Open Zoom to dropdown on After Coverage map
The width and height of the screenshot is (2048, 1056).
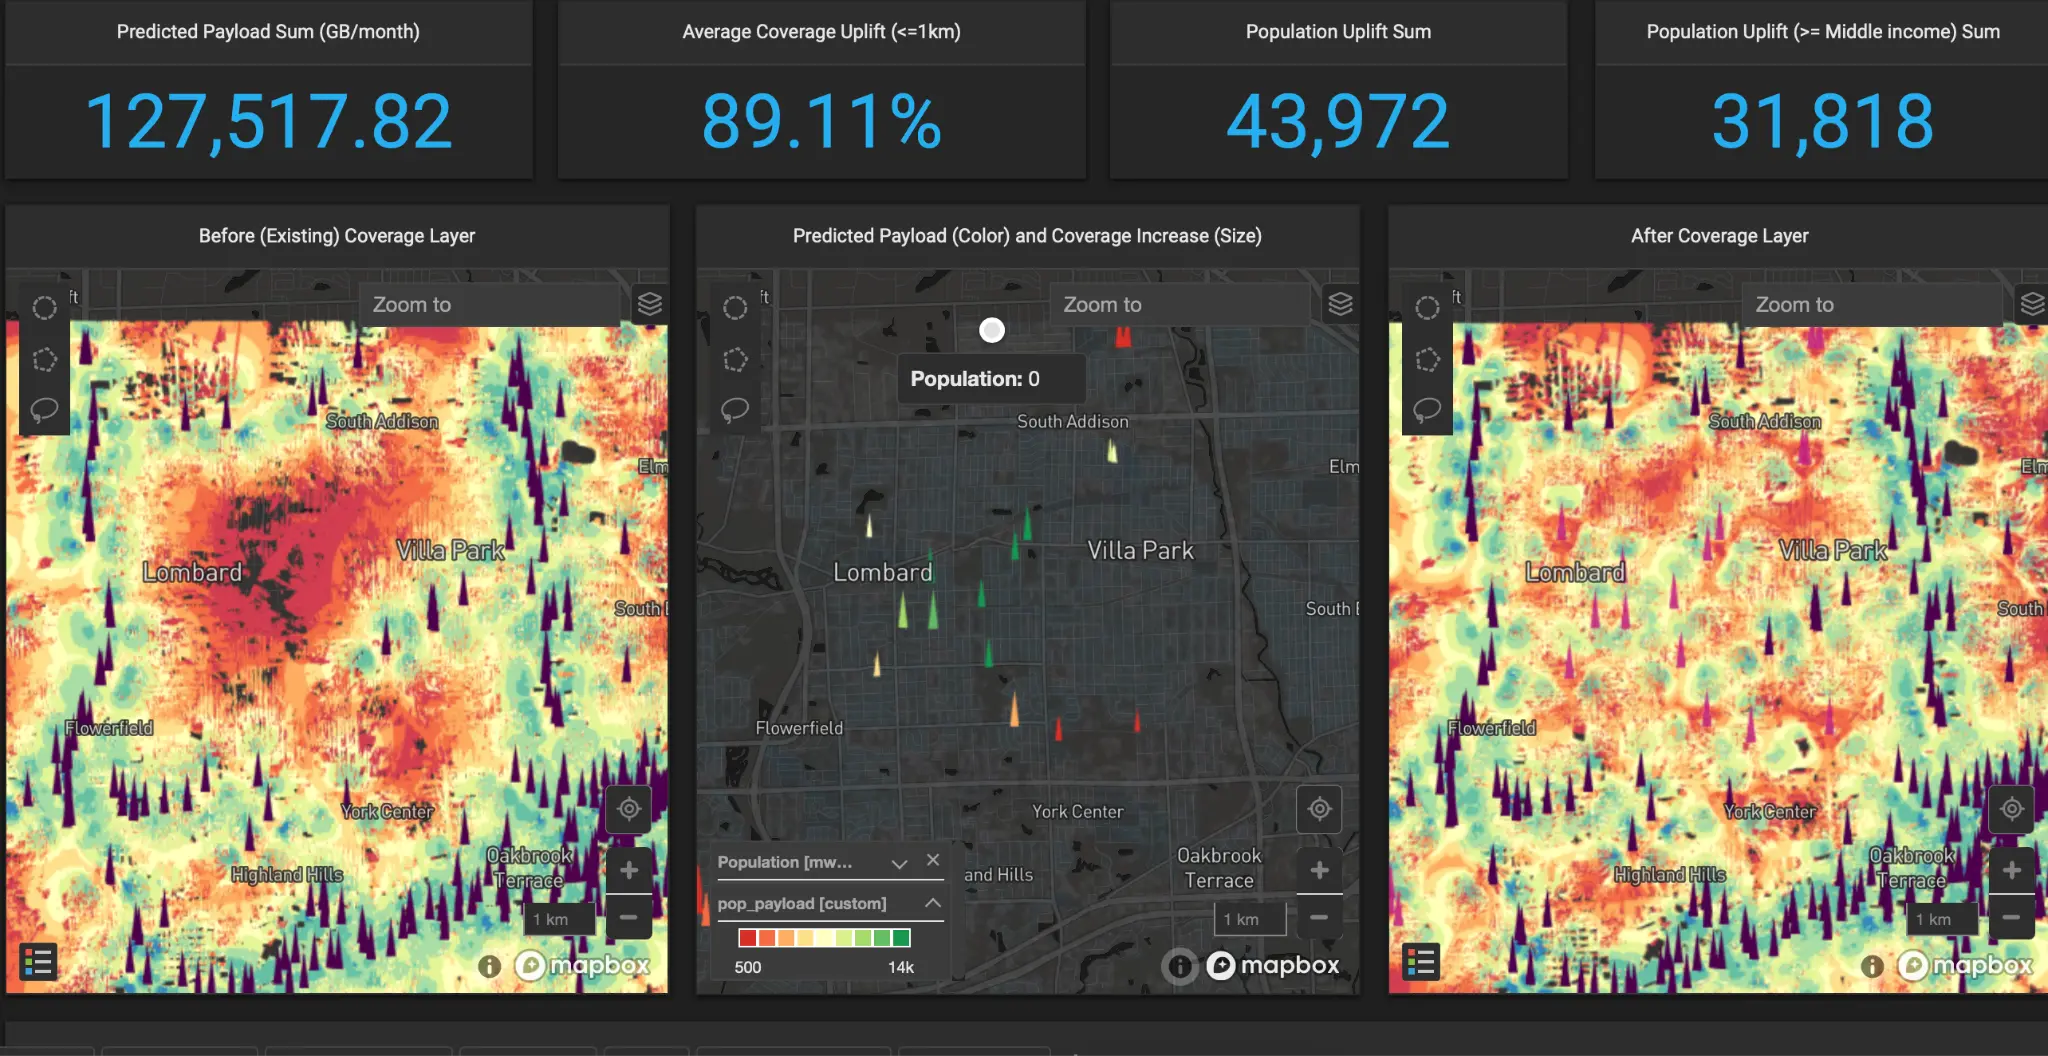tap(1870, 305)
